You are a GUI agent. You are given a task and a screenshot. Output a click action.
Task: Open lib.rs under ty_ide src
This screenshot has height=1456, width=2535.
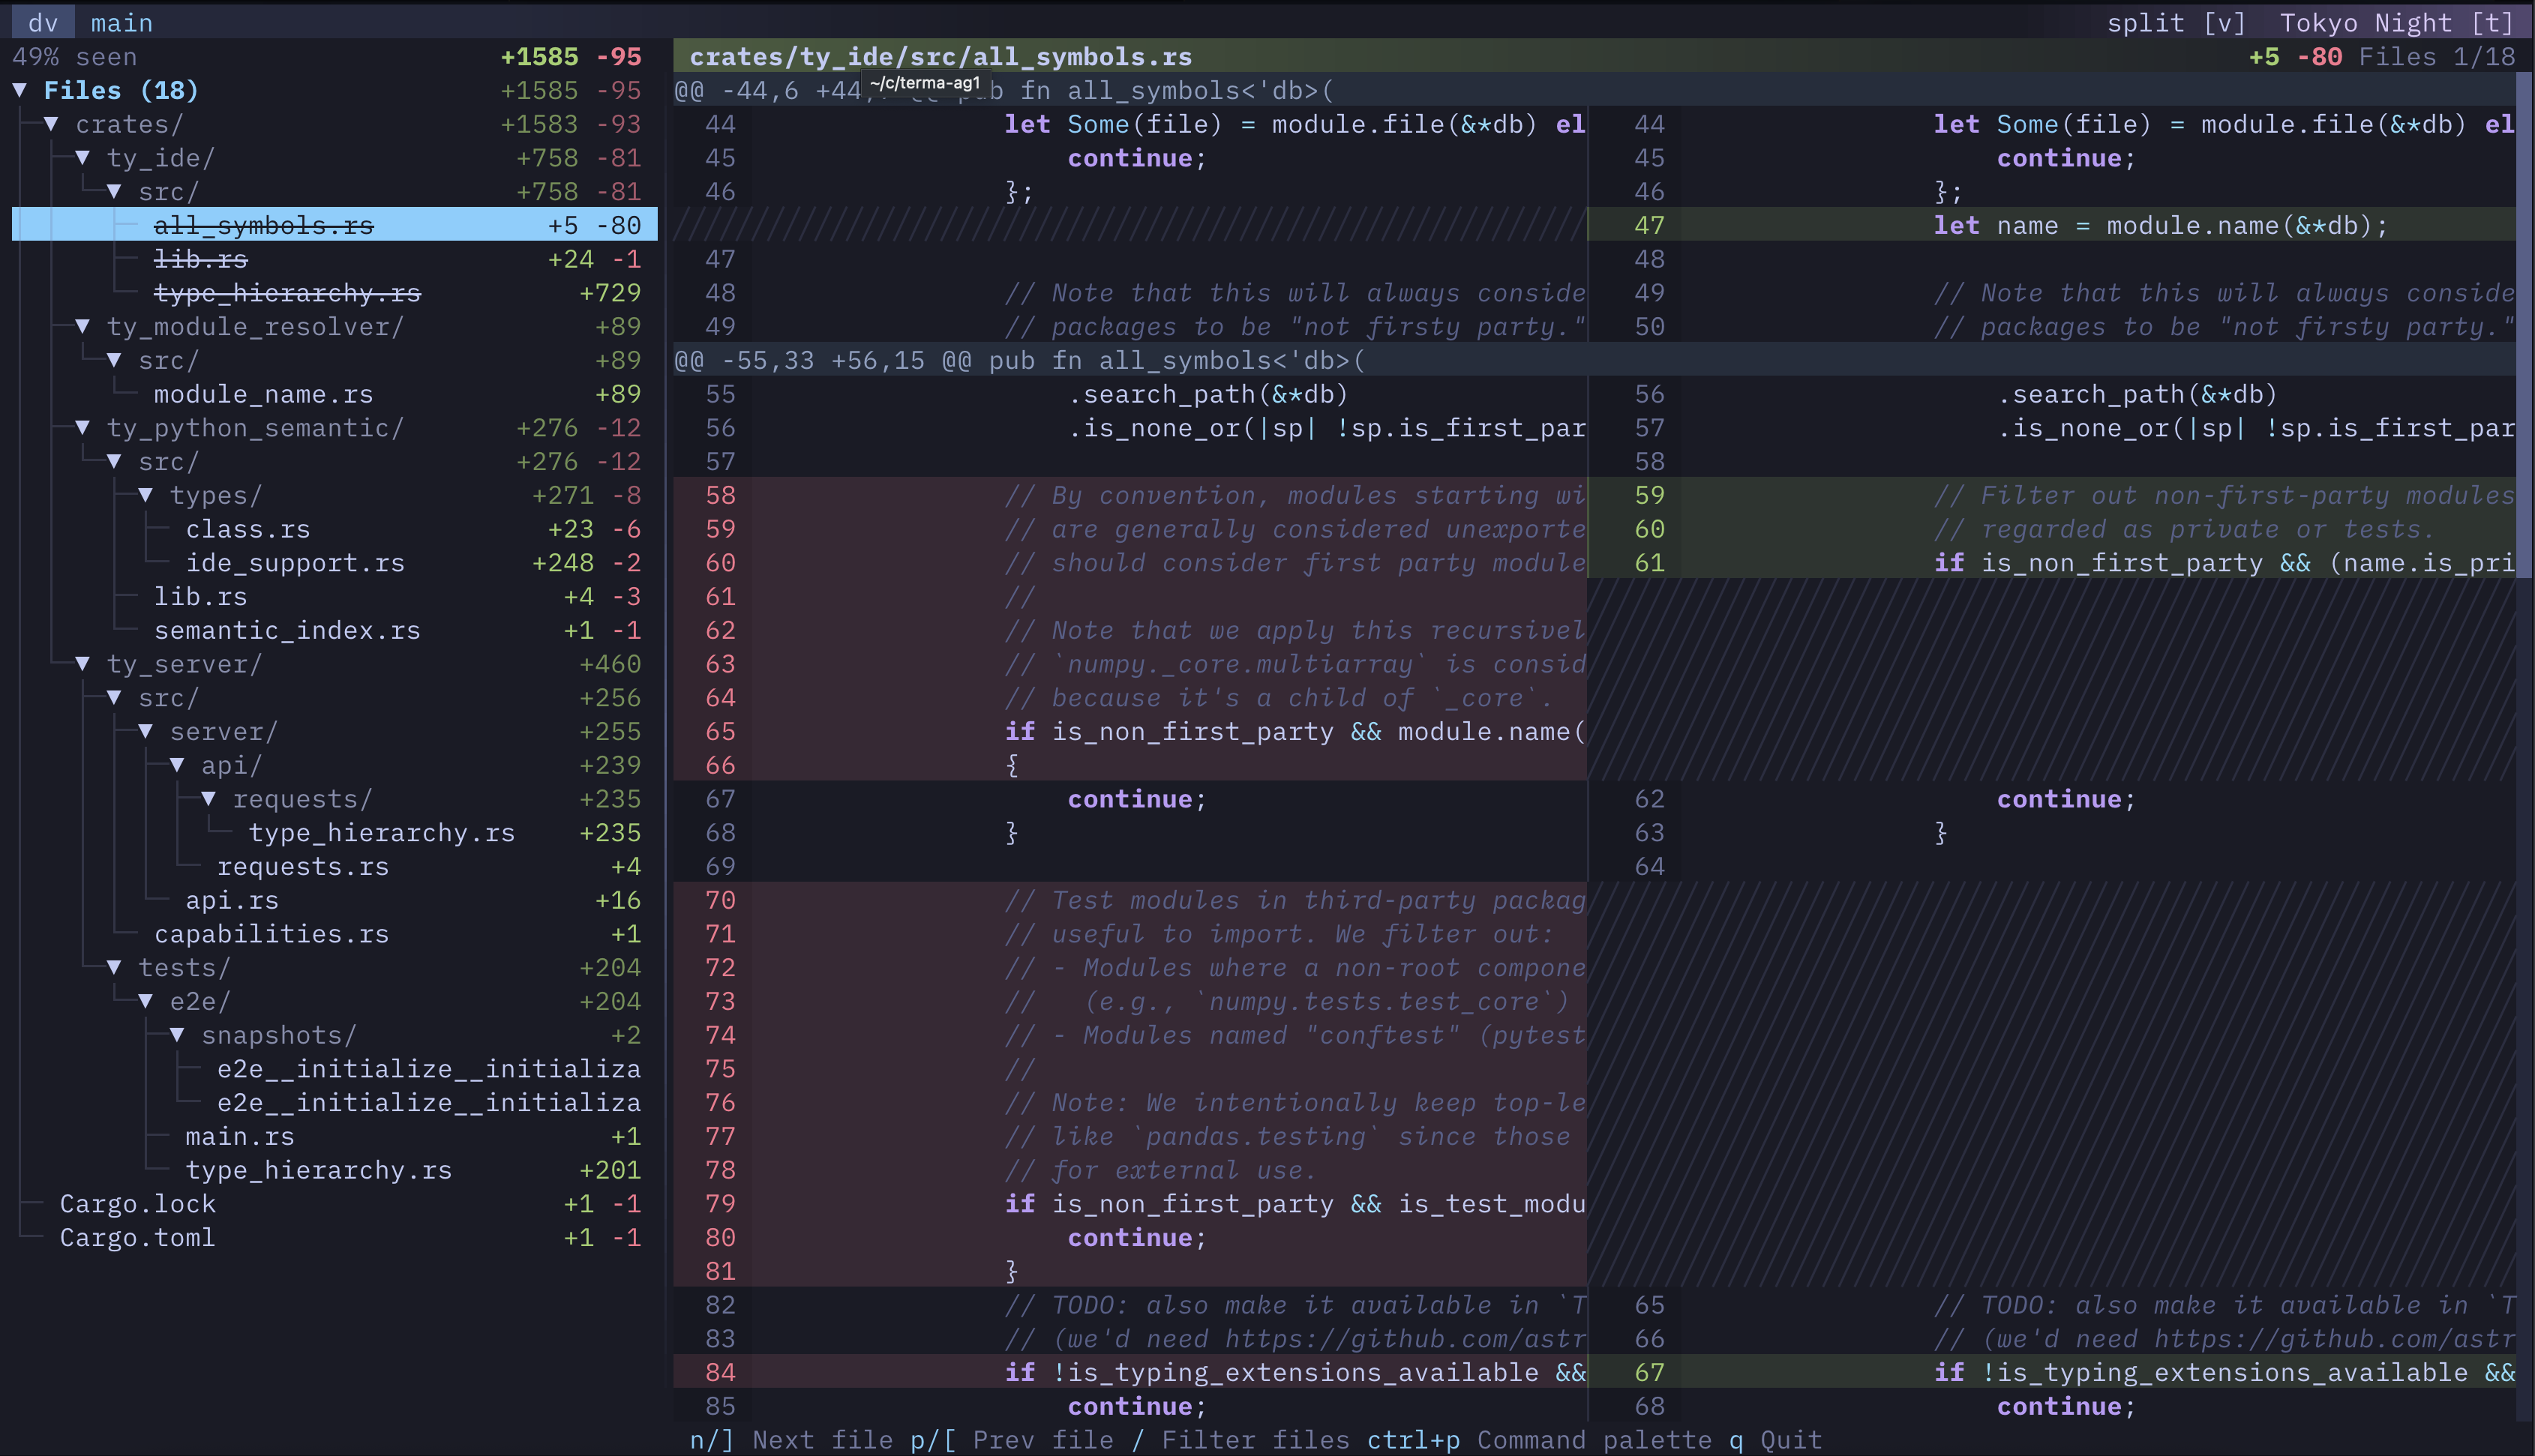(202, 259)
